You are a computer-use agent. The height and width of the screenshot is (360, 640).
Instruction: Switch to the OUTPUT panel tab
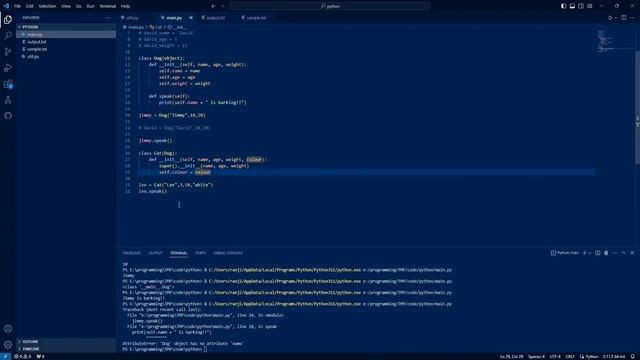point(155,253)
